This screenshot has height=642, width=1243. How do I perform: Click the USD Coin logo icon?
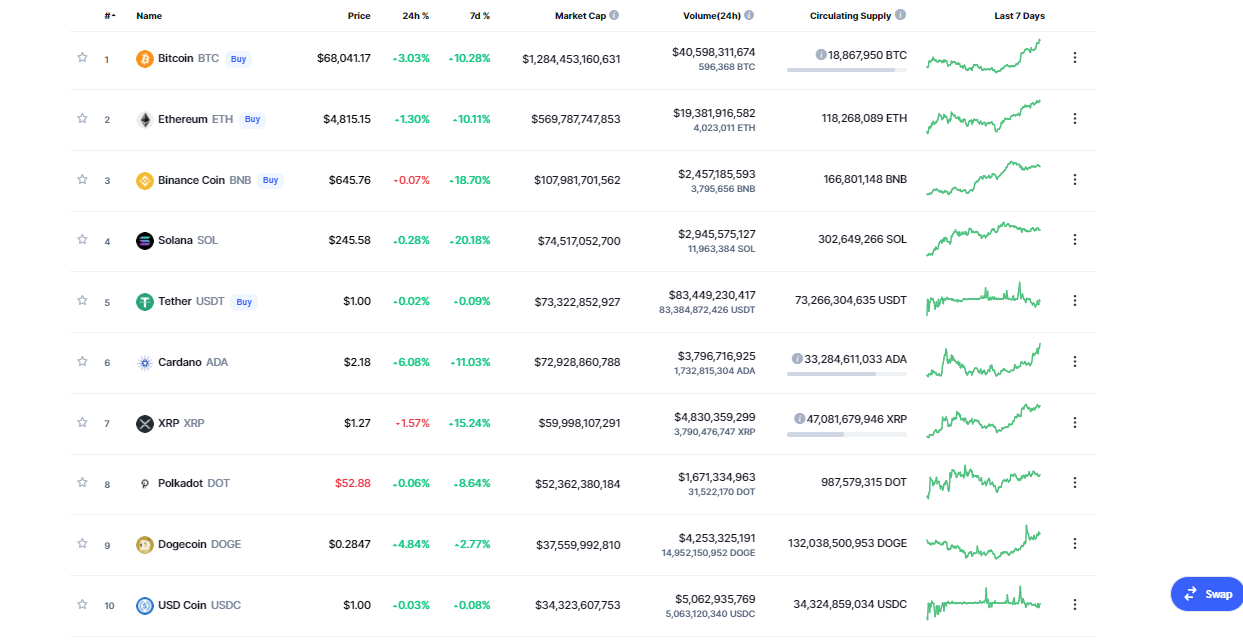[x=145, y=605]
